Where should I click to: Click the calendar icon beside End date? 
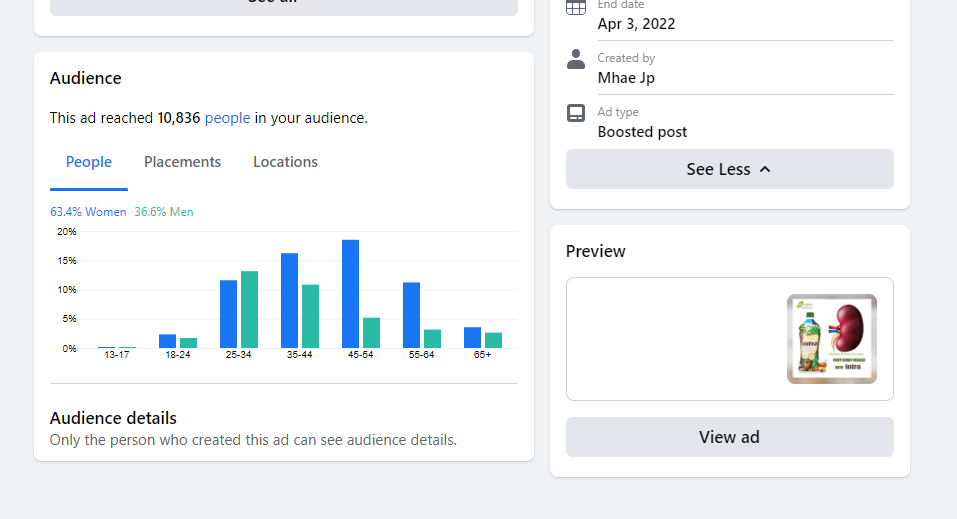(x=576, y=7)
